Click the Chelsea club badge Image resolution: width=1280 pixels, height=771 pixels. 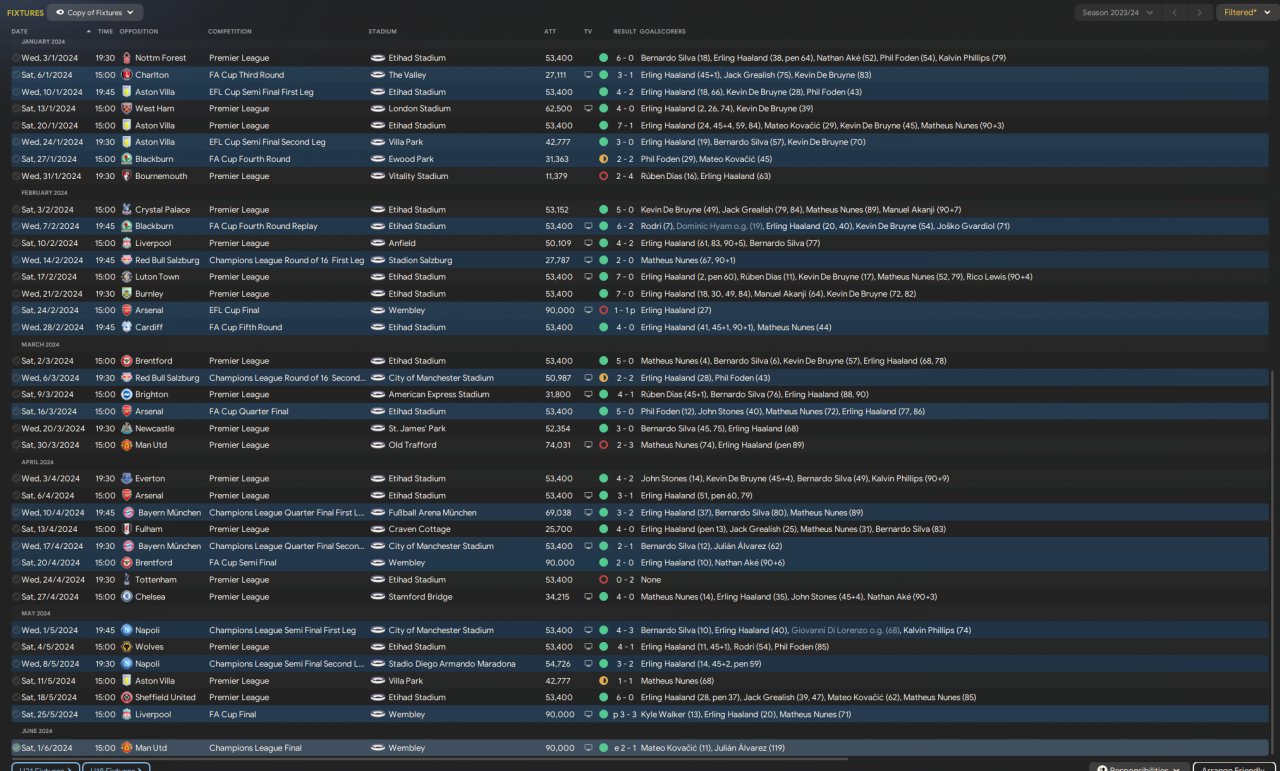[x=126, y=597]
